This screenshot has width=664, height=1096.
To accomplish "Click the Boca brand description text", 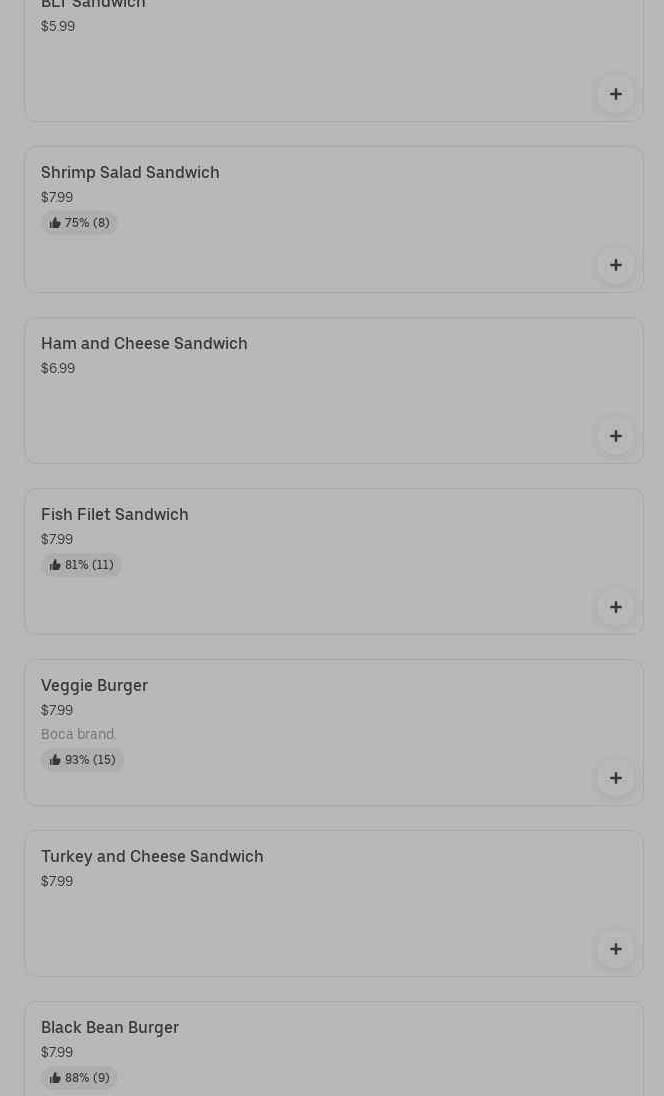I will coord(78,734).
